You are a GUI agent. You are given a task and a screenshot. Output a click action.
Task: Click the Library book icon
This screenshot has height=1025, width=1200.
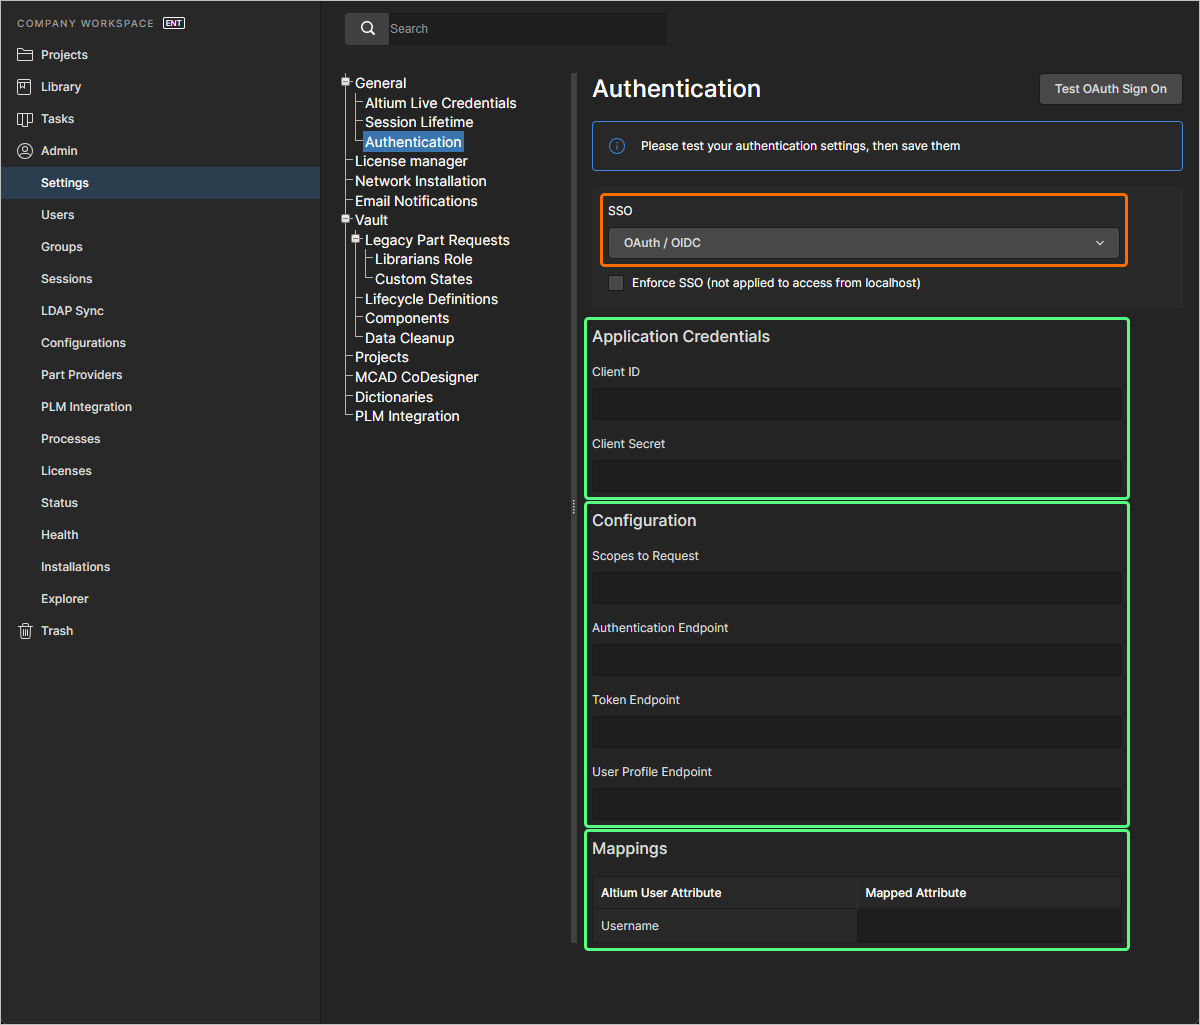[25, 87]
